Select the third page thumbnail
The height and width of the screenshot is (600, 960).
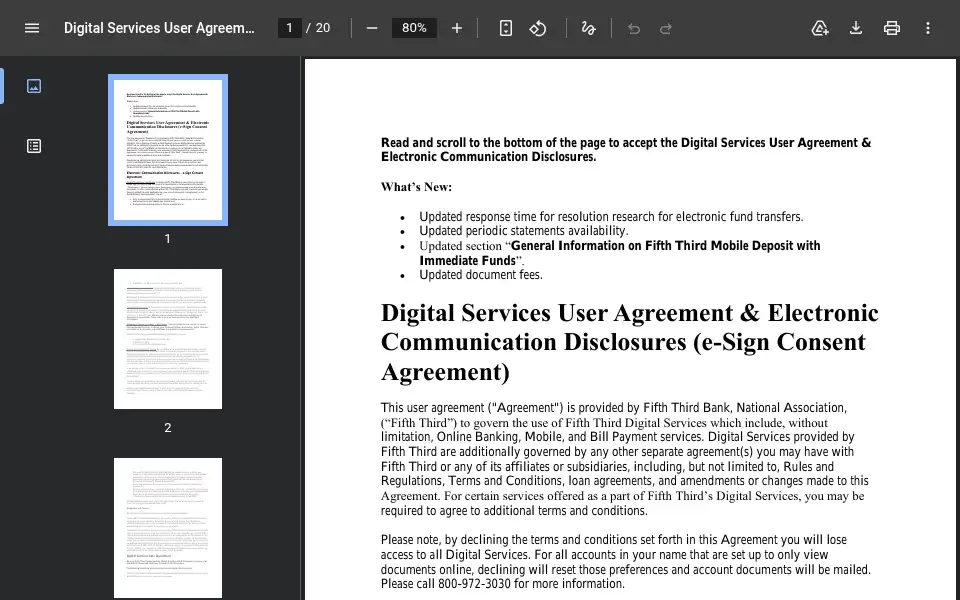tap(168, 528)
